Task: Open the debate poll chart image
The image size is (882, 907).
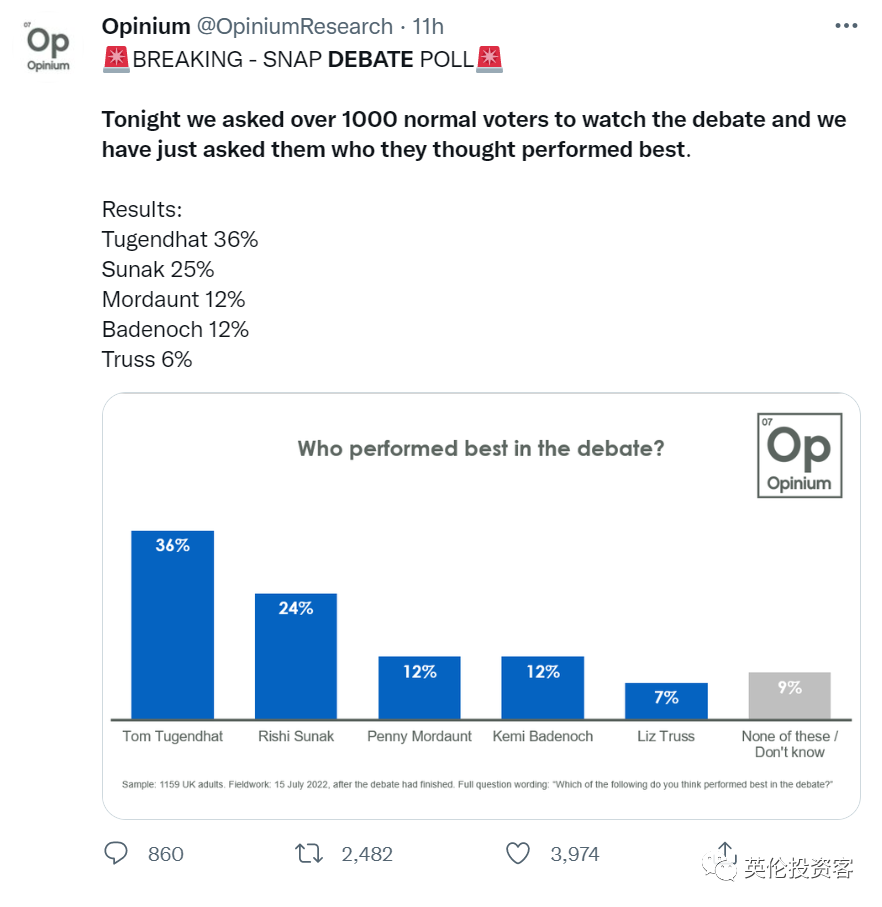Action: click(x=481, y=606)
